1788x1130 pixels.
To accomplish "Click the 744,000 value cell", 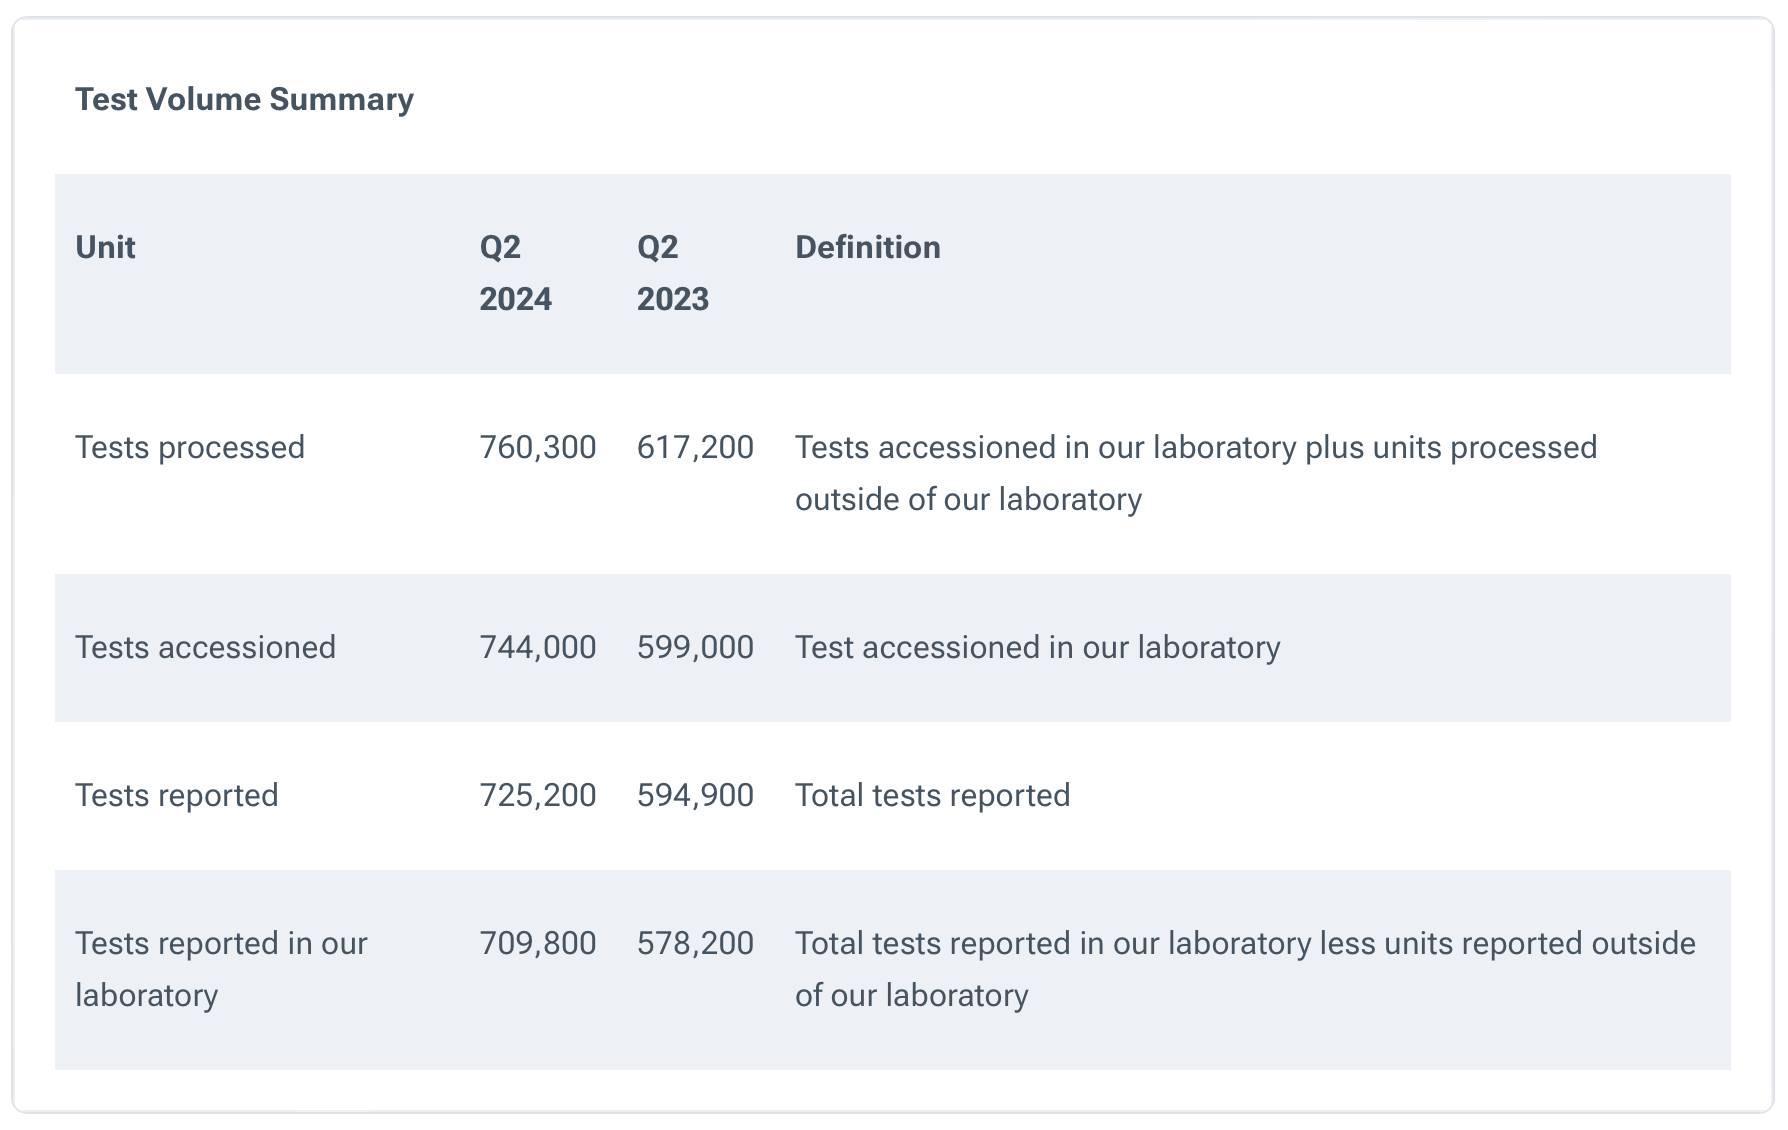I will point(537,647).
